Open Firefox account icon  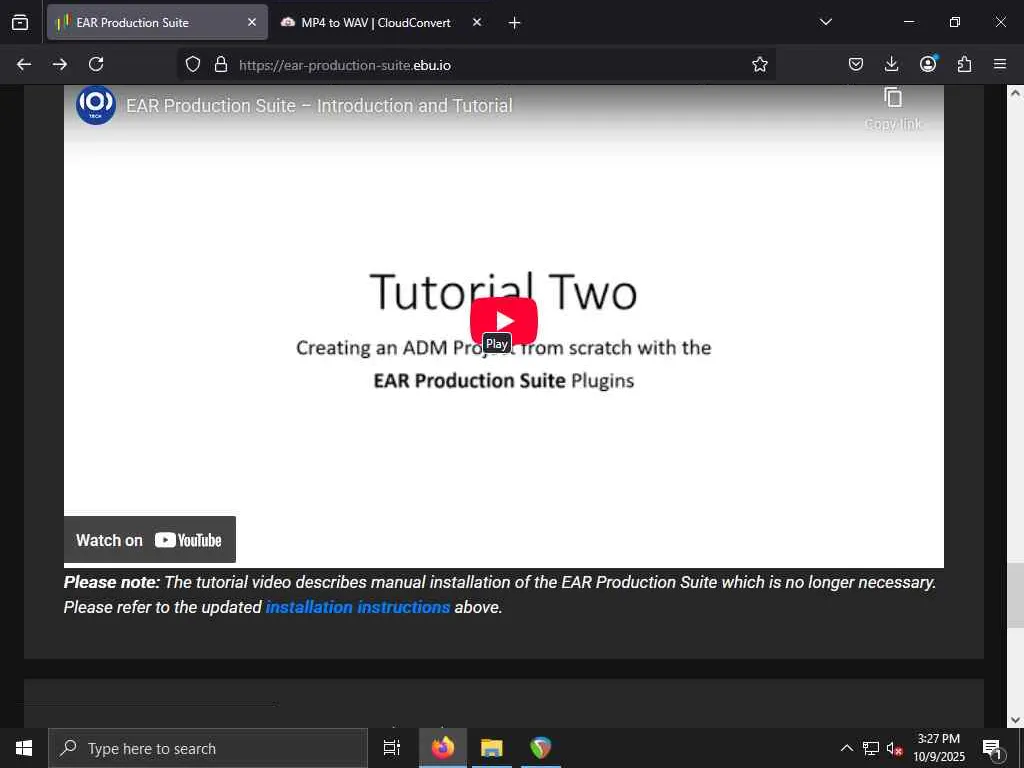click(928, 64)
